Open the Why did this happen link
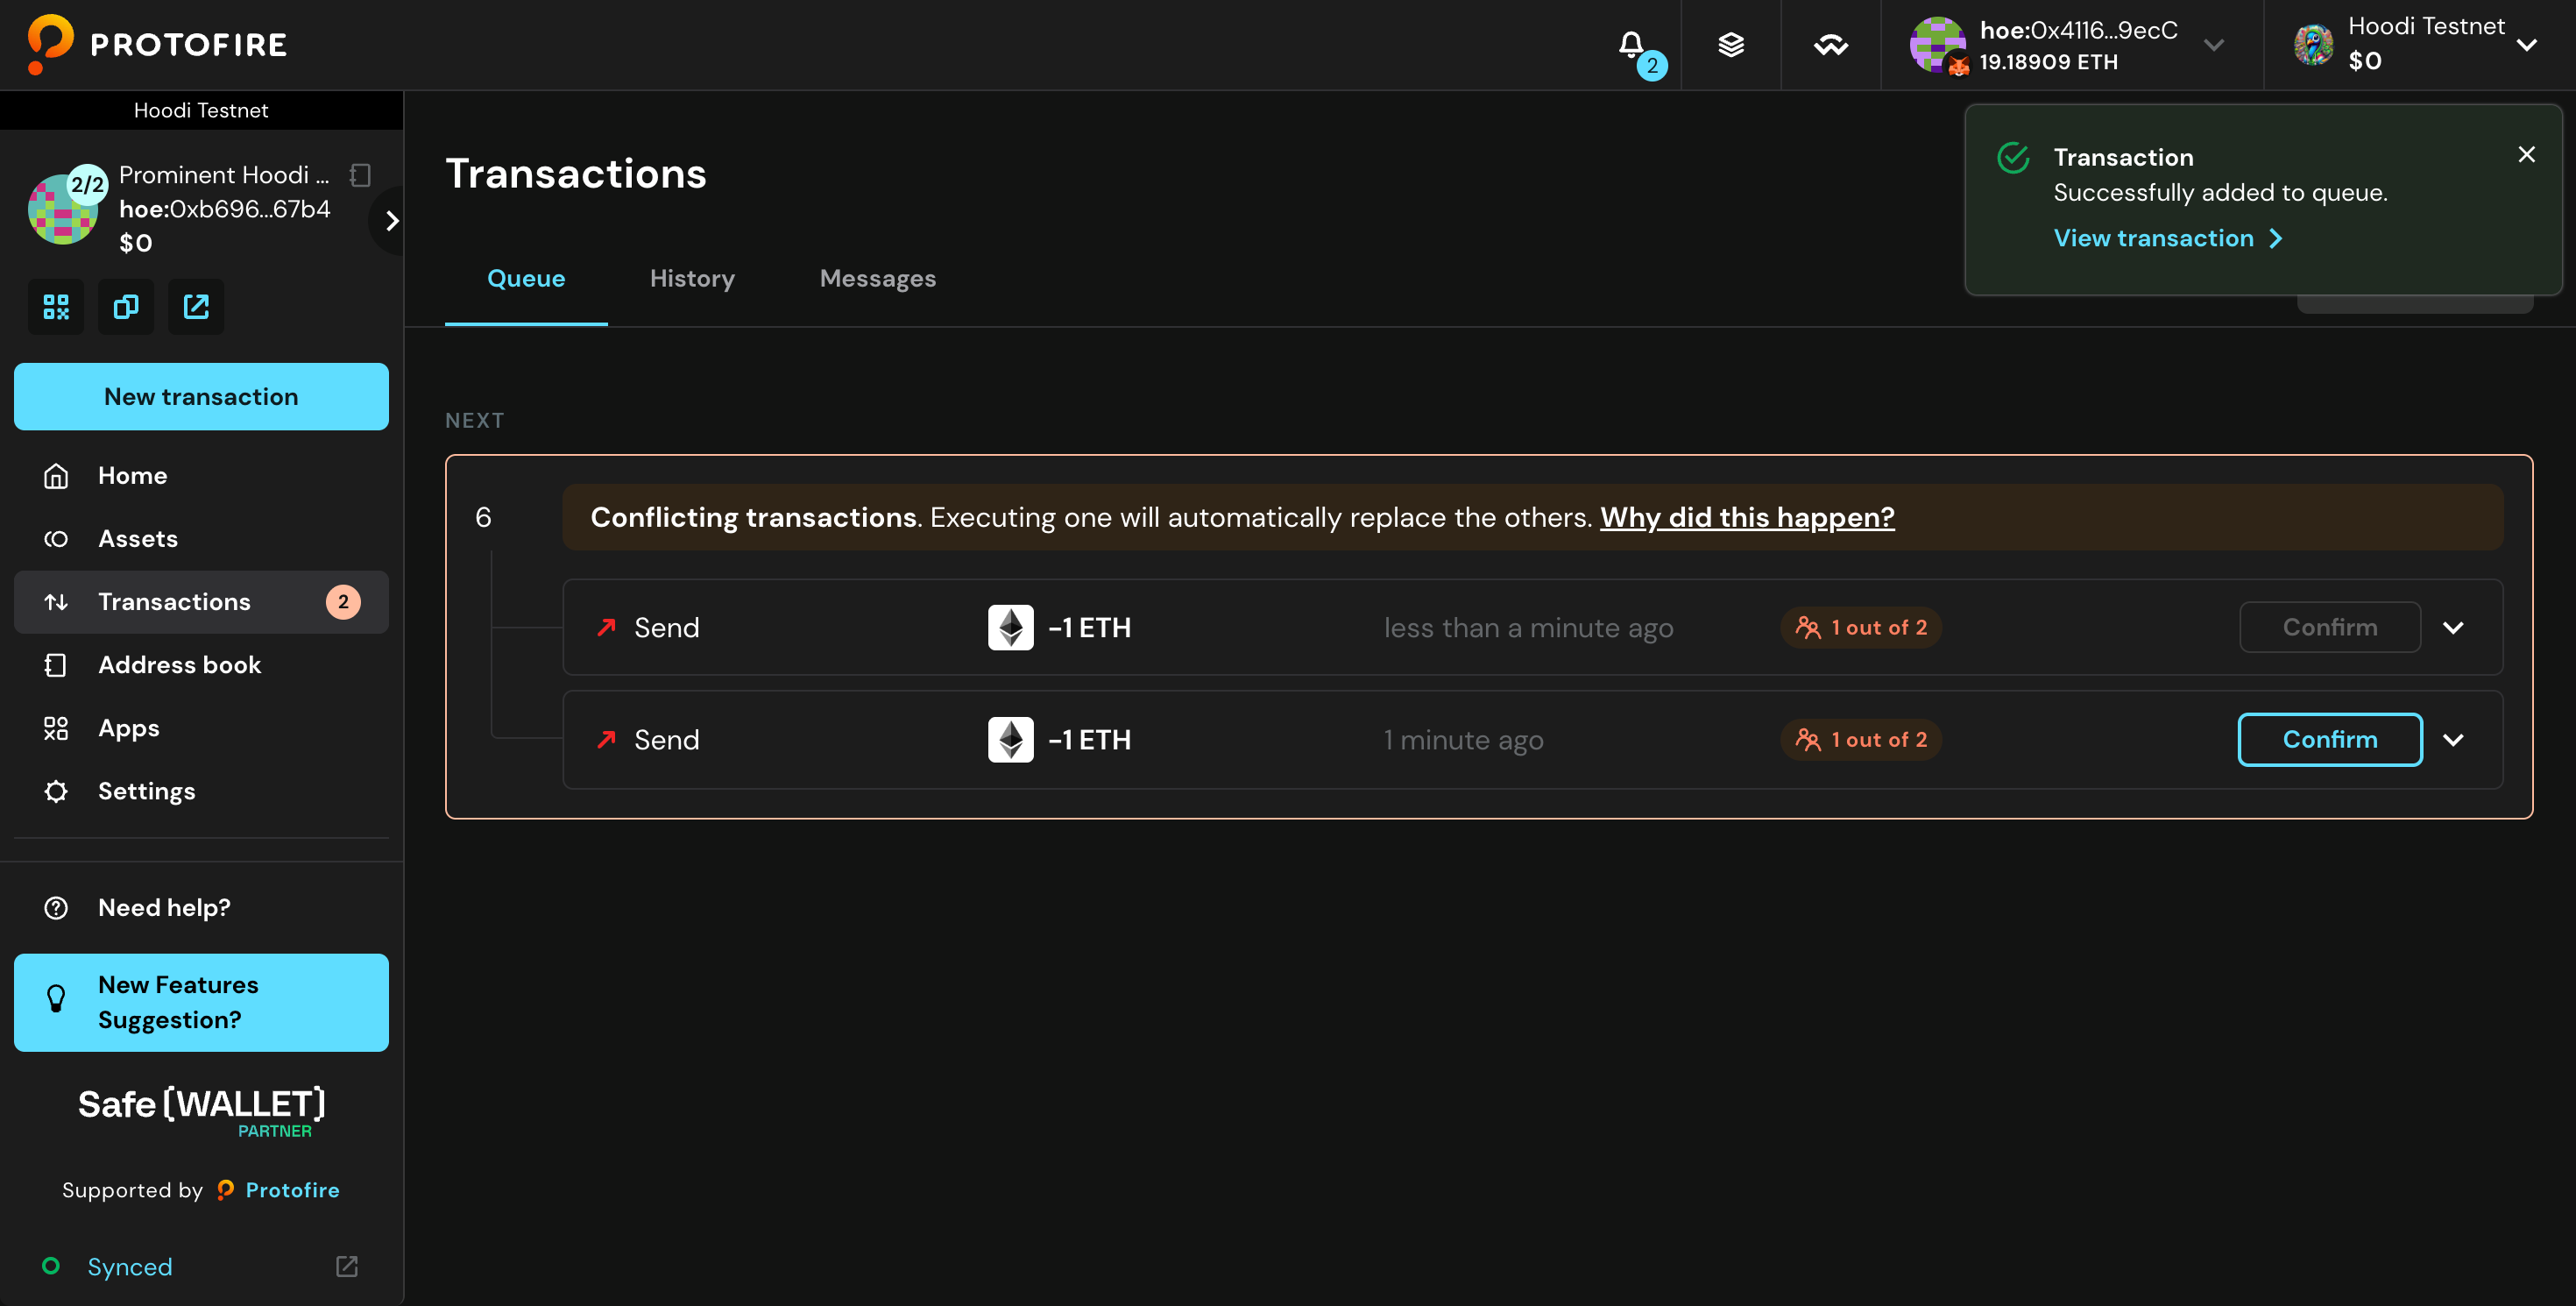The image size is (2576, 1306). coord(1746,517)
